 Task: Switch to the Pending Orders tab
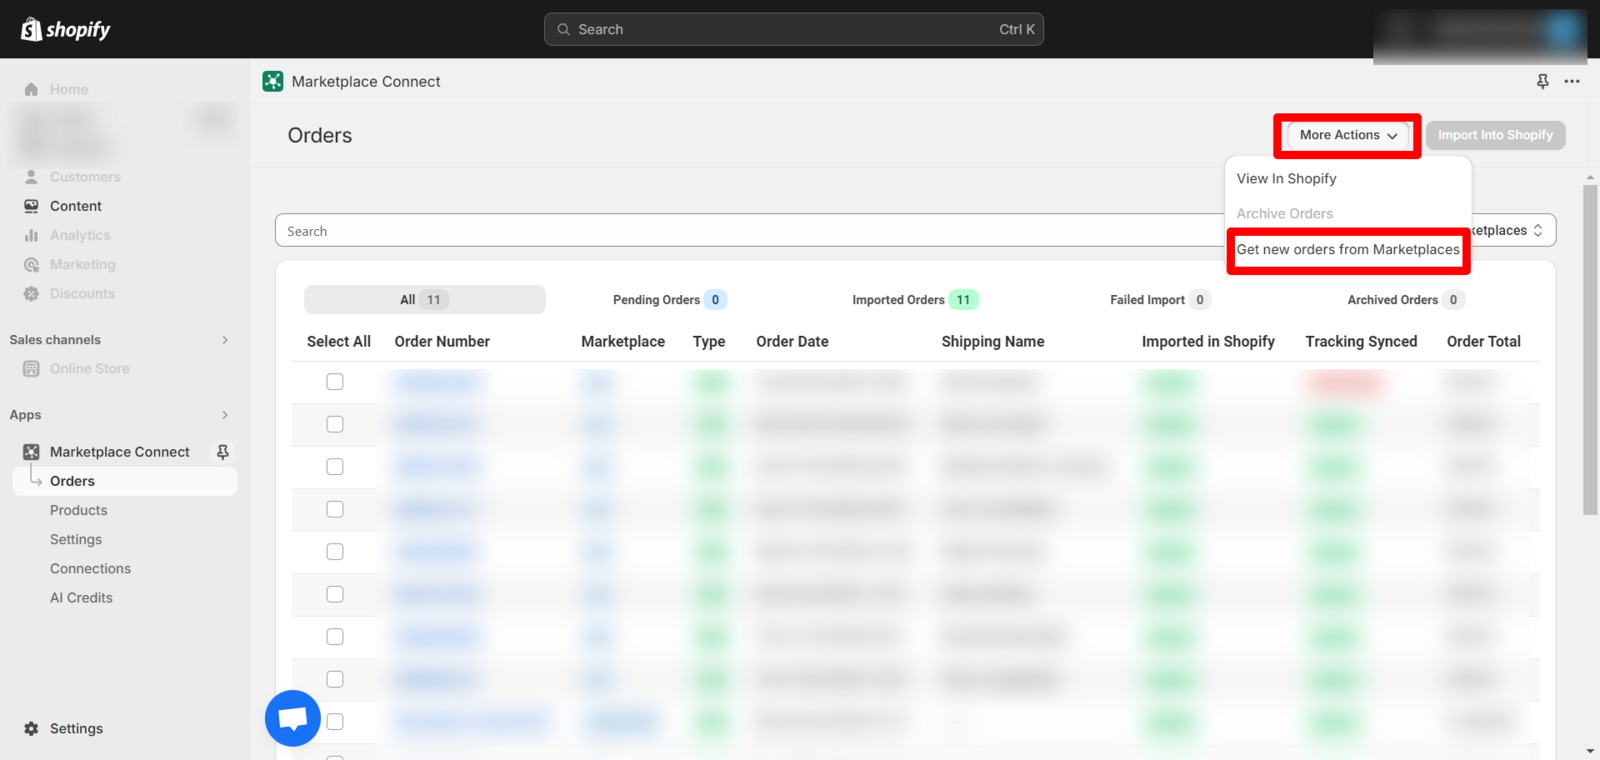click(669, 300)
